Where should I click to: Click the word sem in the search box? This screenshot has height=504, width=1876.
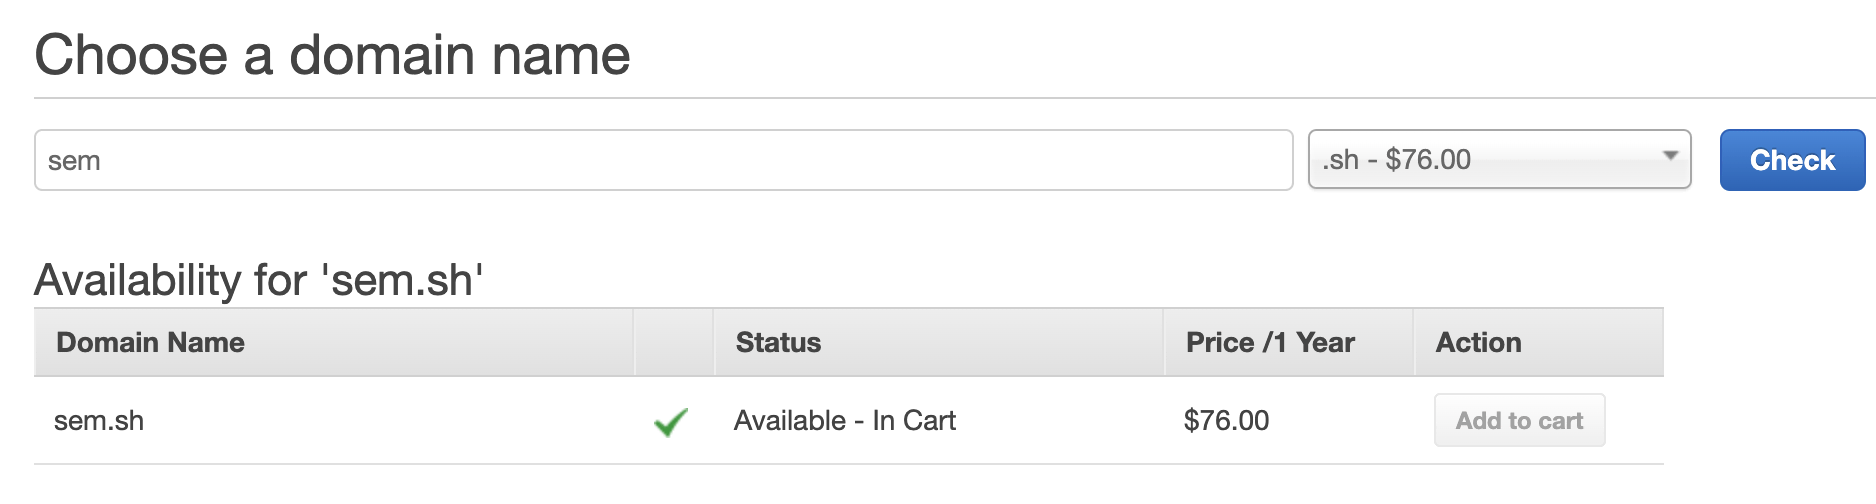pyautogui.click(x=74, y=161)
